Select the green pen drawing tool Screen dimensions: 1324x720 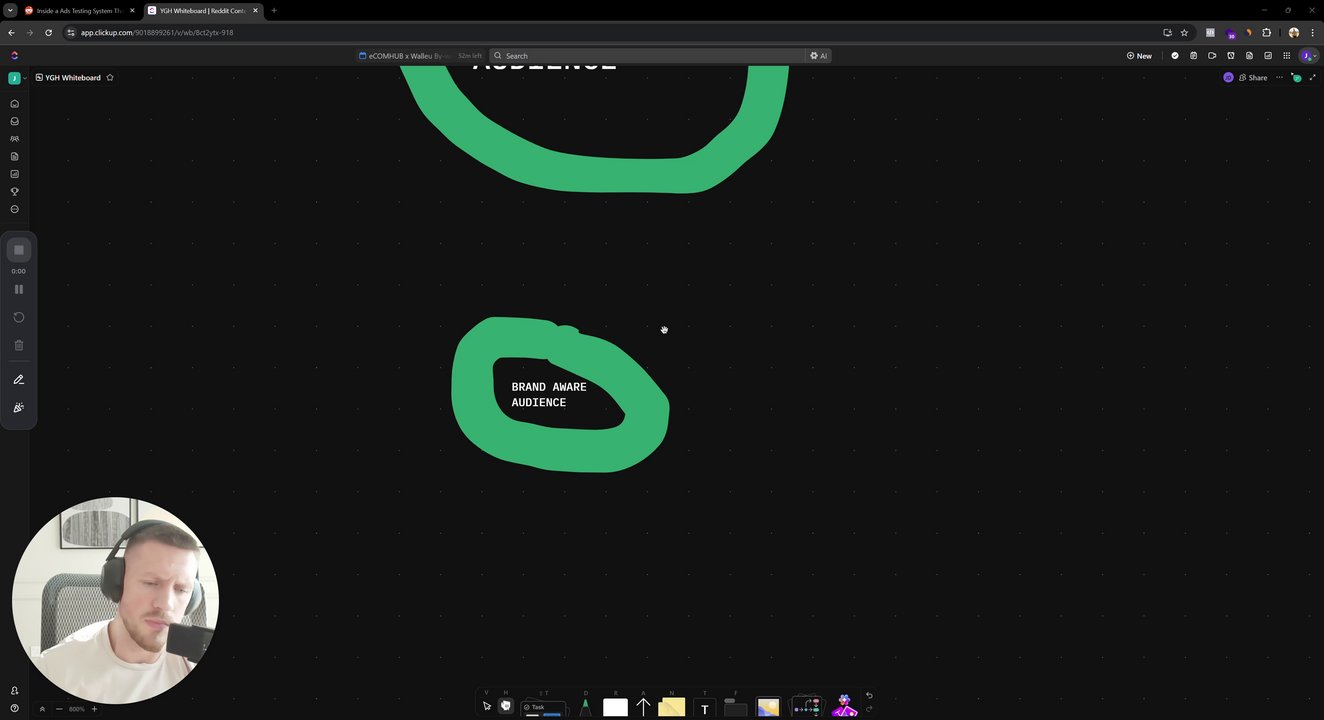585,707
